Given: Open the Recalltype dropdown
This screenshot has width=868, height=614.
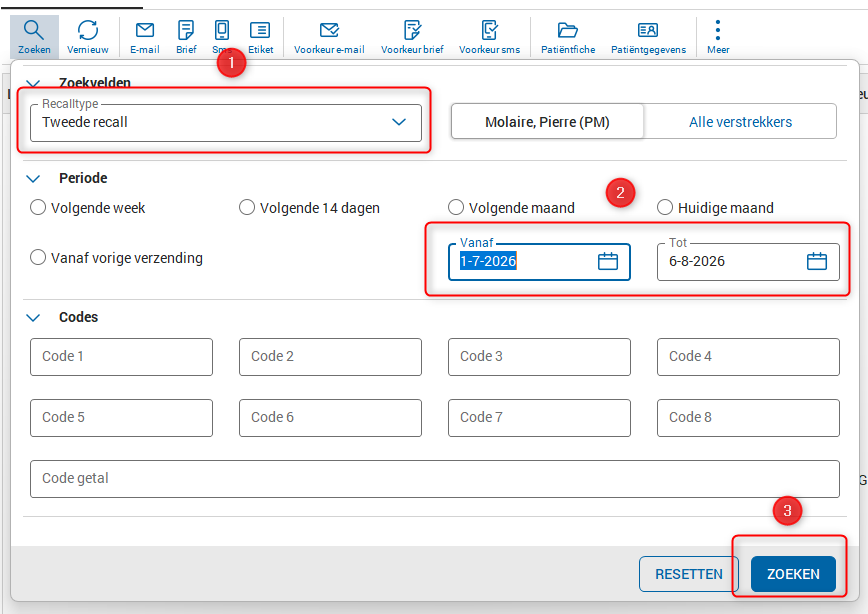Looking at the screenshot, I should tap(226, 122).
